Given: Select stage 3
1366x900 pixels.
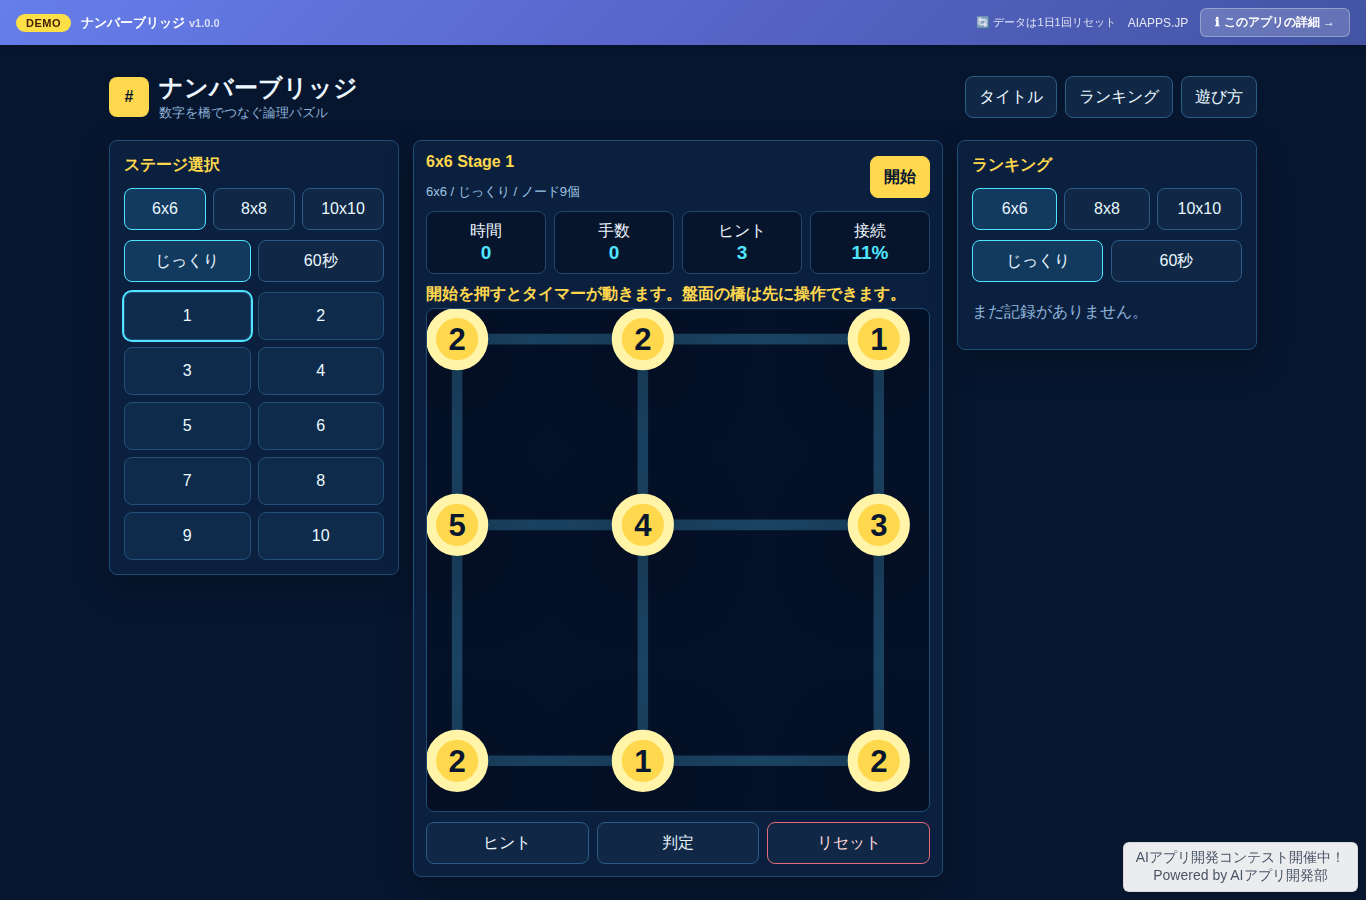Looking at the screenshot, I should coord(187,371).
